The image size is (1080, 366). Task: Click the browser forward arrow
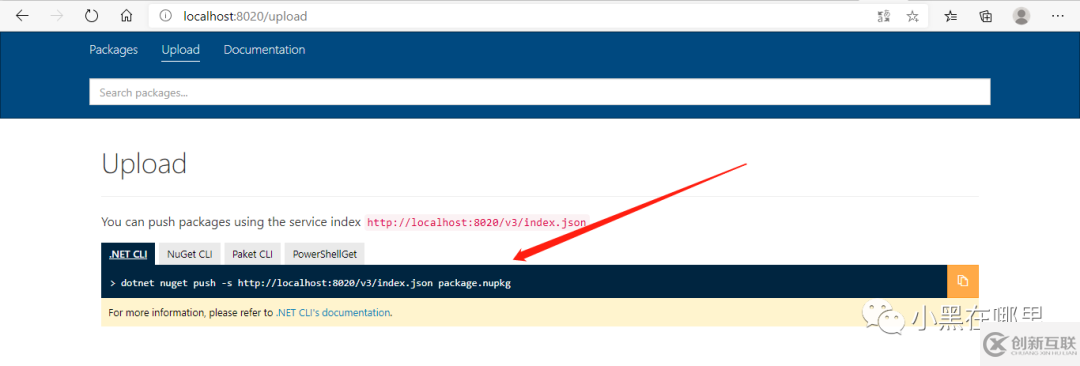(57, 16)
